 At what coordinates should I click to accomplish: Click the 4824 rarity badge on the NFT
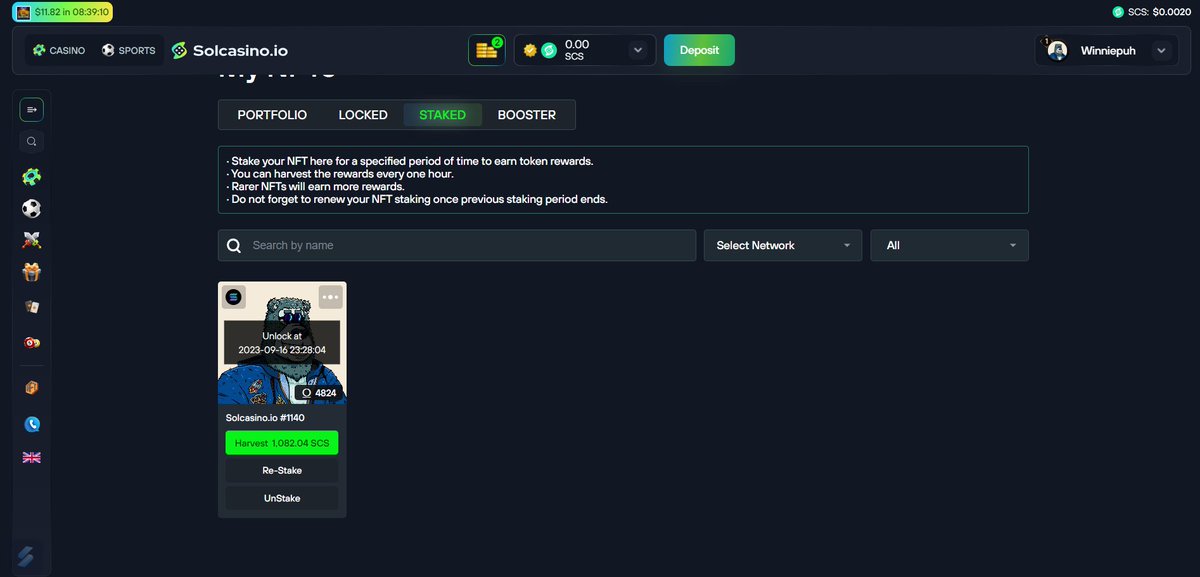pos(320,393)
